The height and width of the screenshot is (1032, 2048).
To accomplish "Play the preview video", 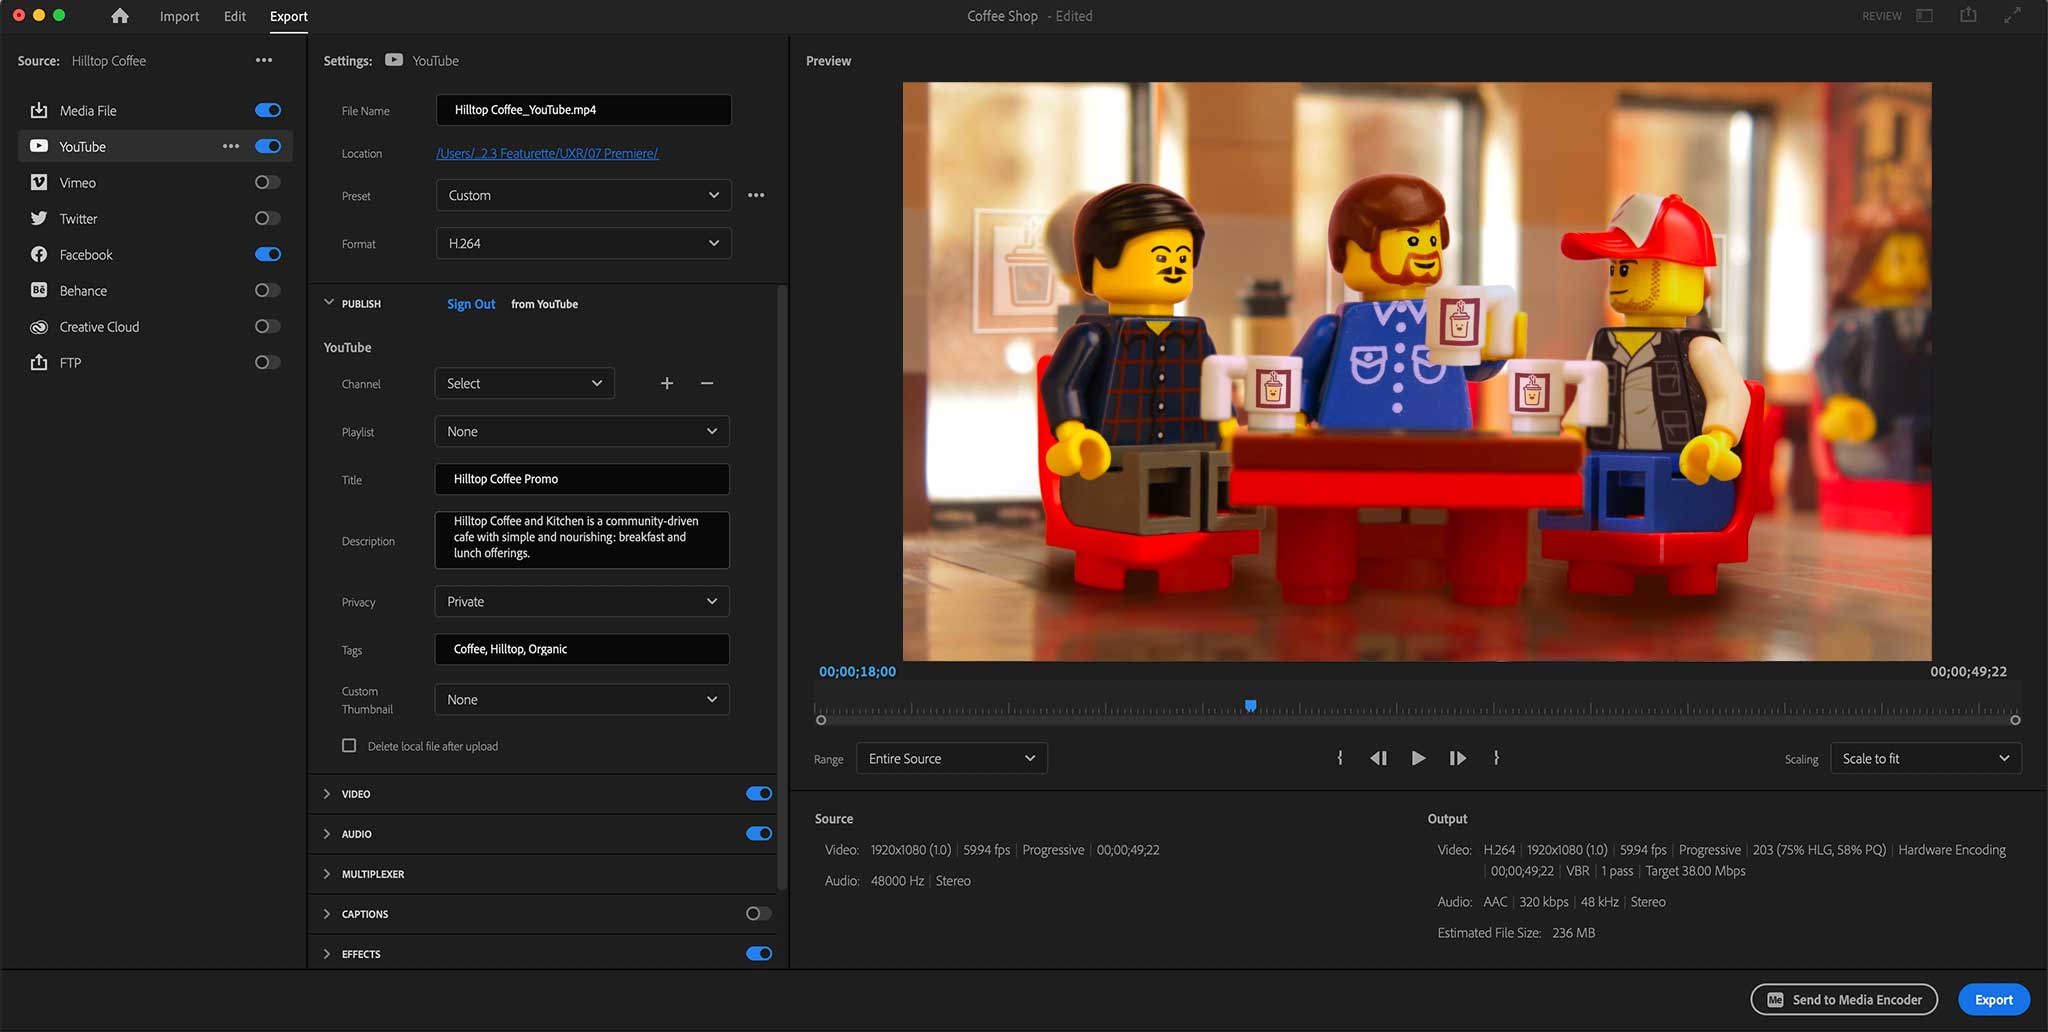I will [x=1418, y=758].
